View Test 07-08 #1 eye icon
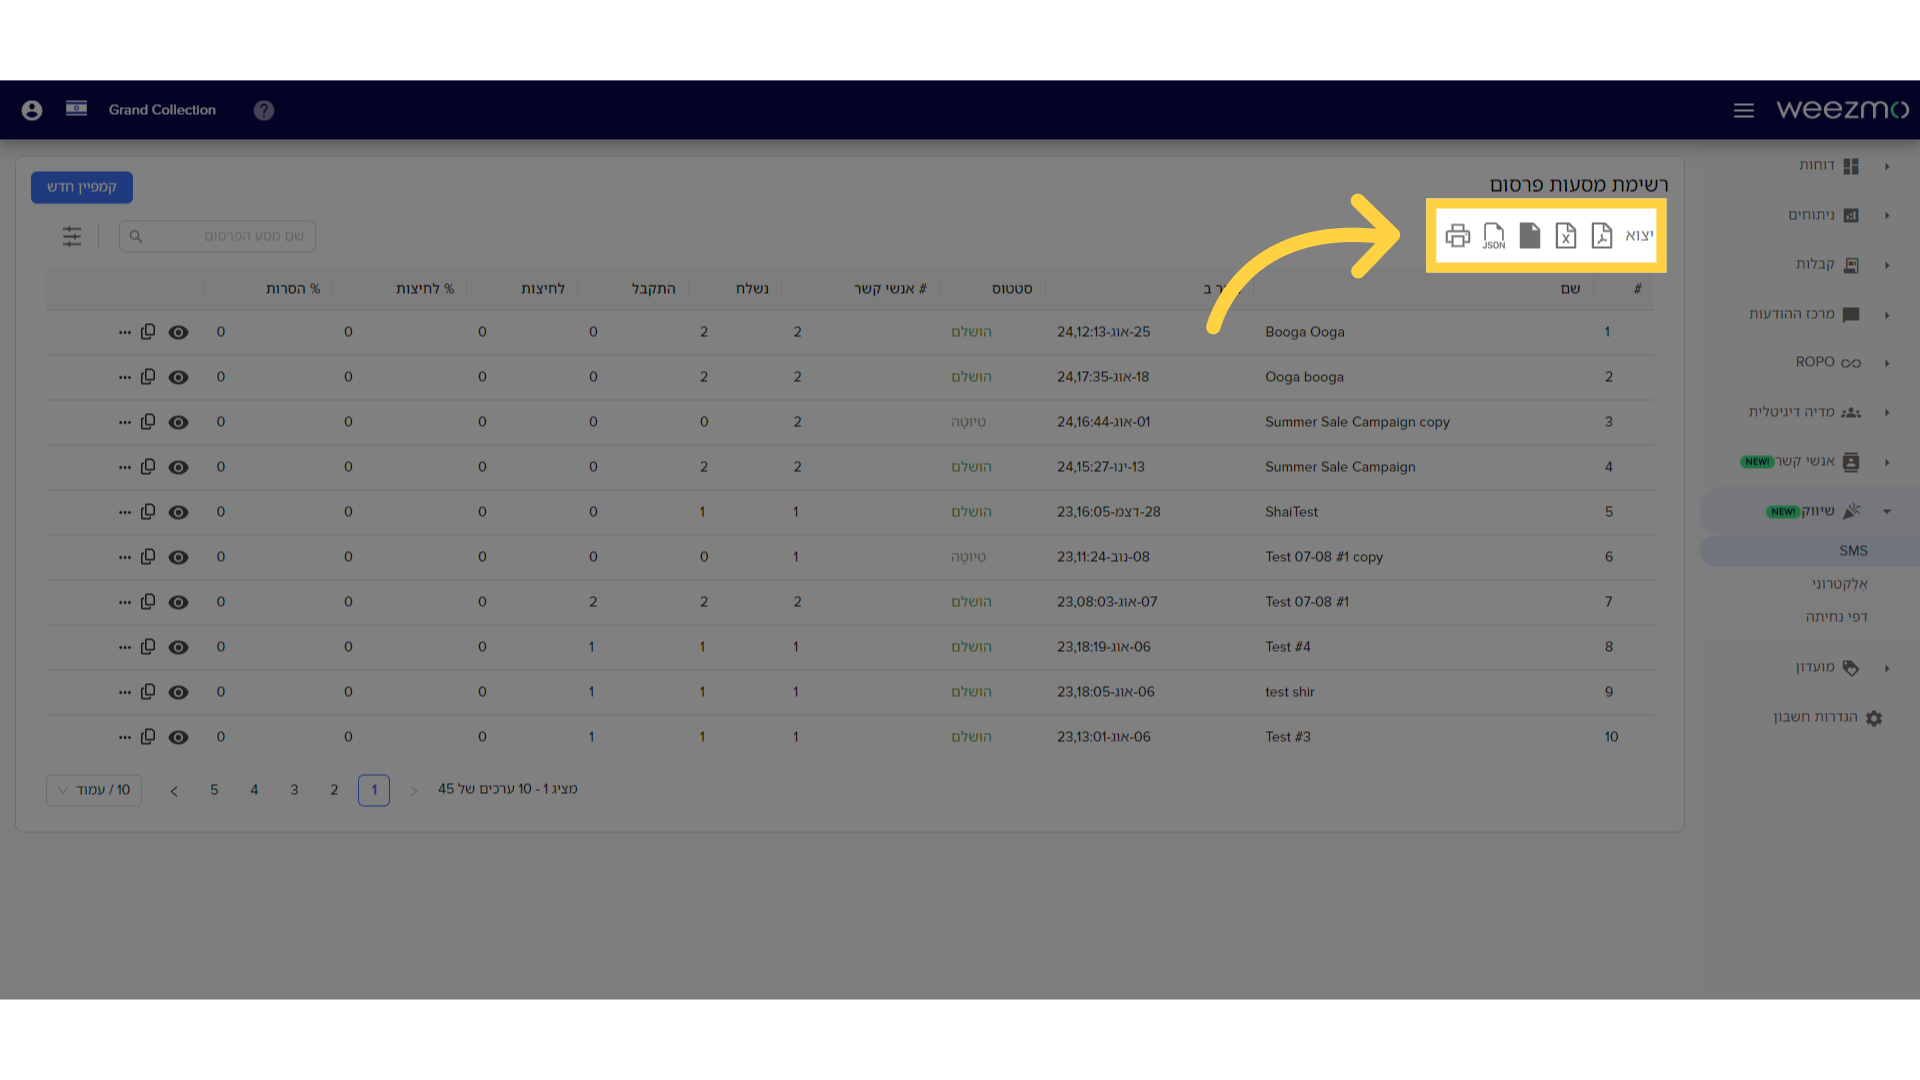Image resolution: width=1920 pixels, height=1080 pixels. tap(178, 602)
